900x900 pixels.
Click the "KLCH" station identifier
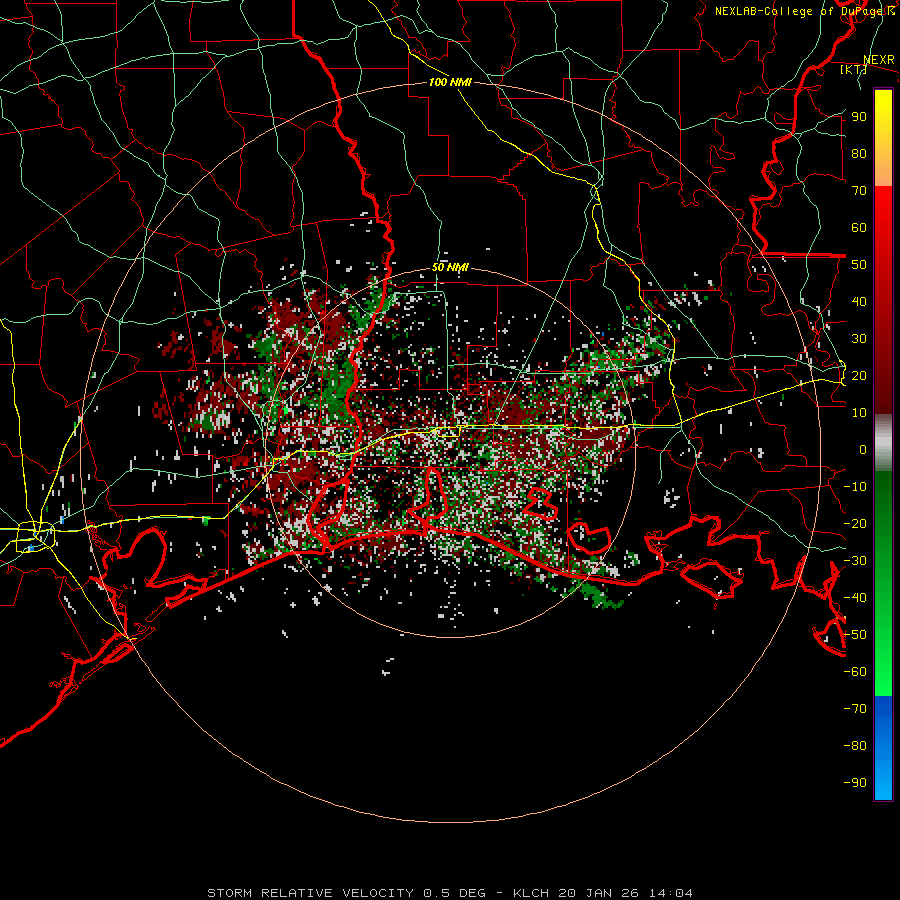click(x=530, y=893)
